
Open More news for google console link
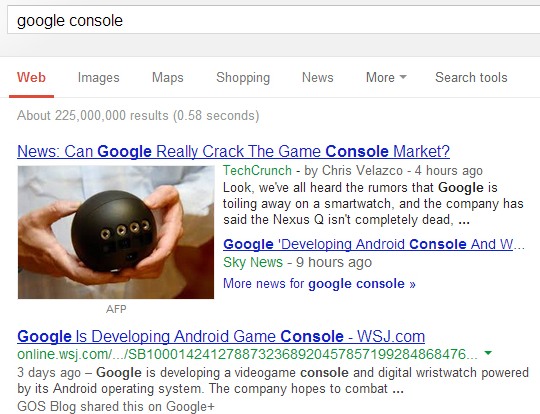pos(319,284)
